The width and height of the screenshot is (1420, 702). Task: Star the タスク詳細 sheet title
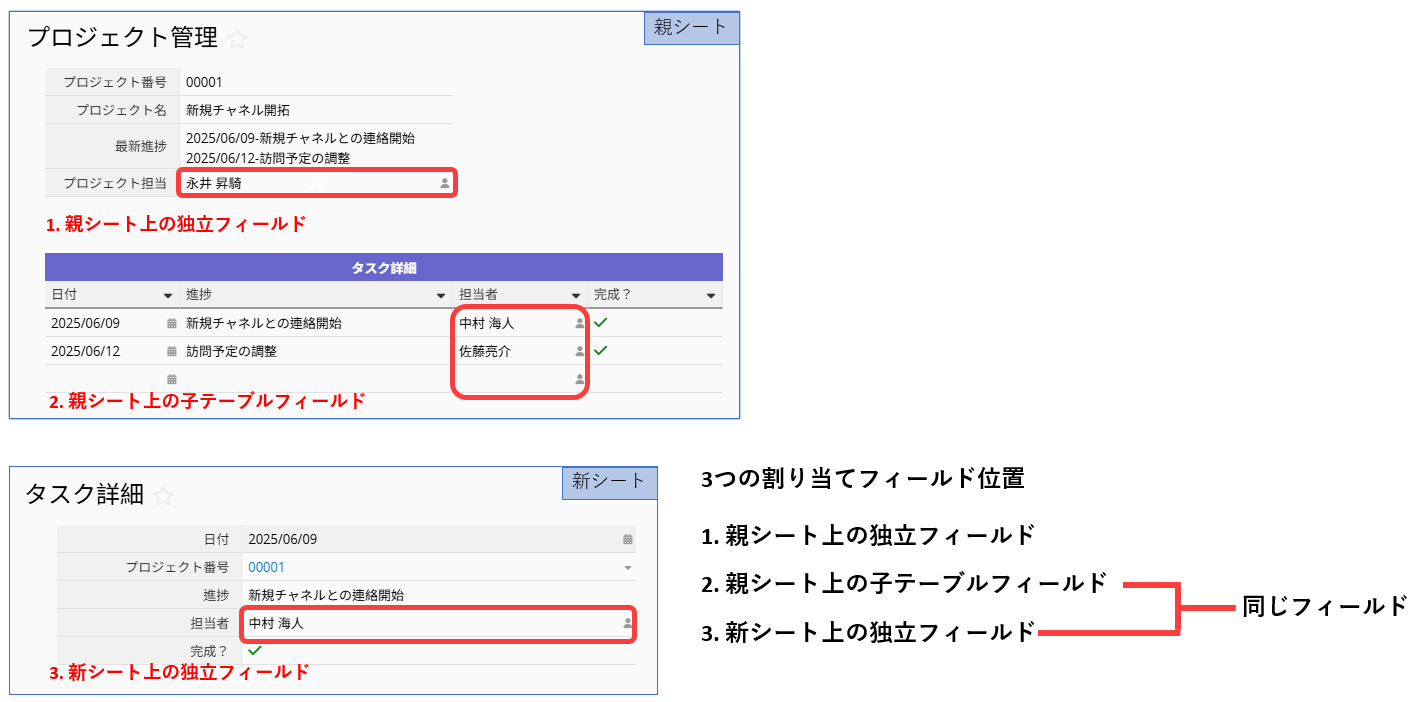pos(163,495)
